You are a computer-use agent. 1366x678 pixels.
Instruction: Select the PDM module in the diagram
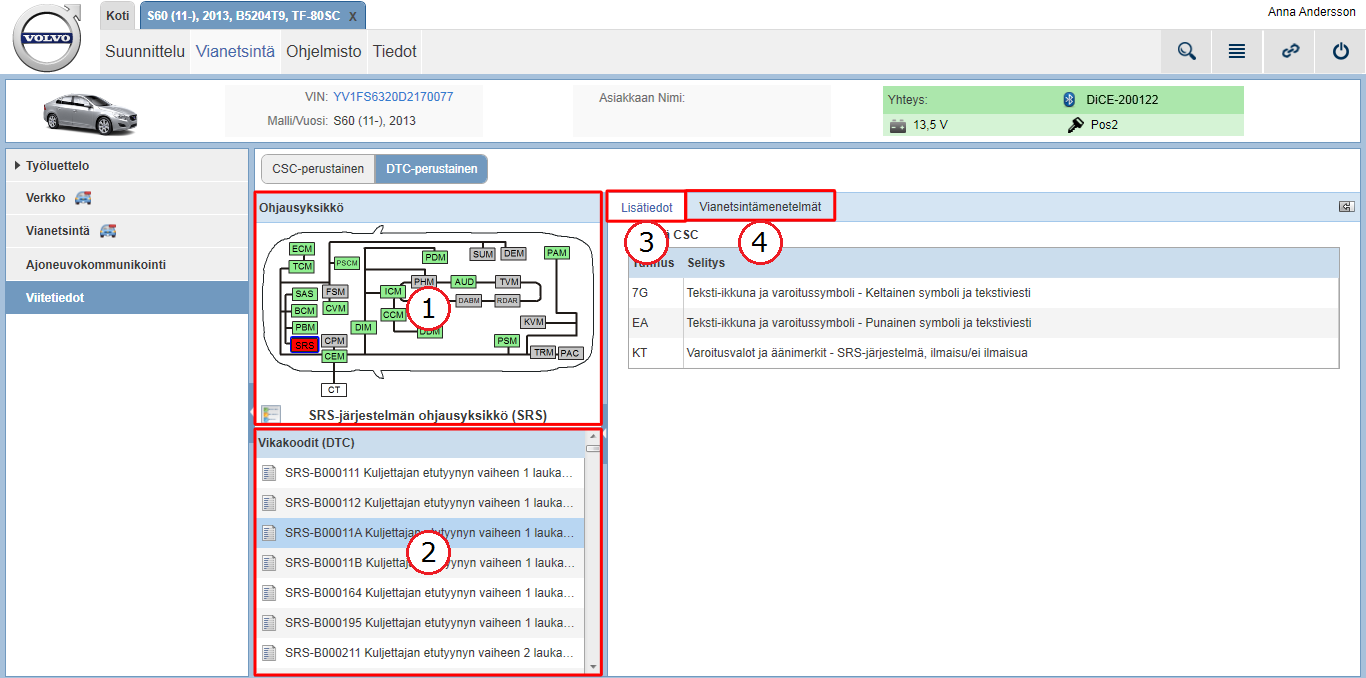pyautogui.click(x=435, y=258)
